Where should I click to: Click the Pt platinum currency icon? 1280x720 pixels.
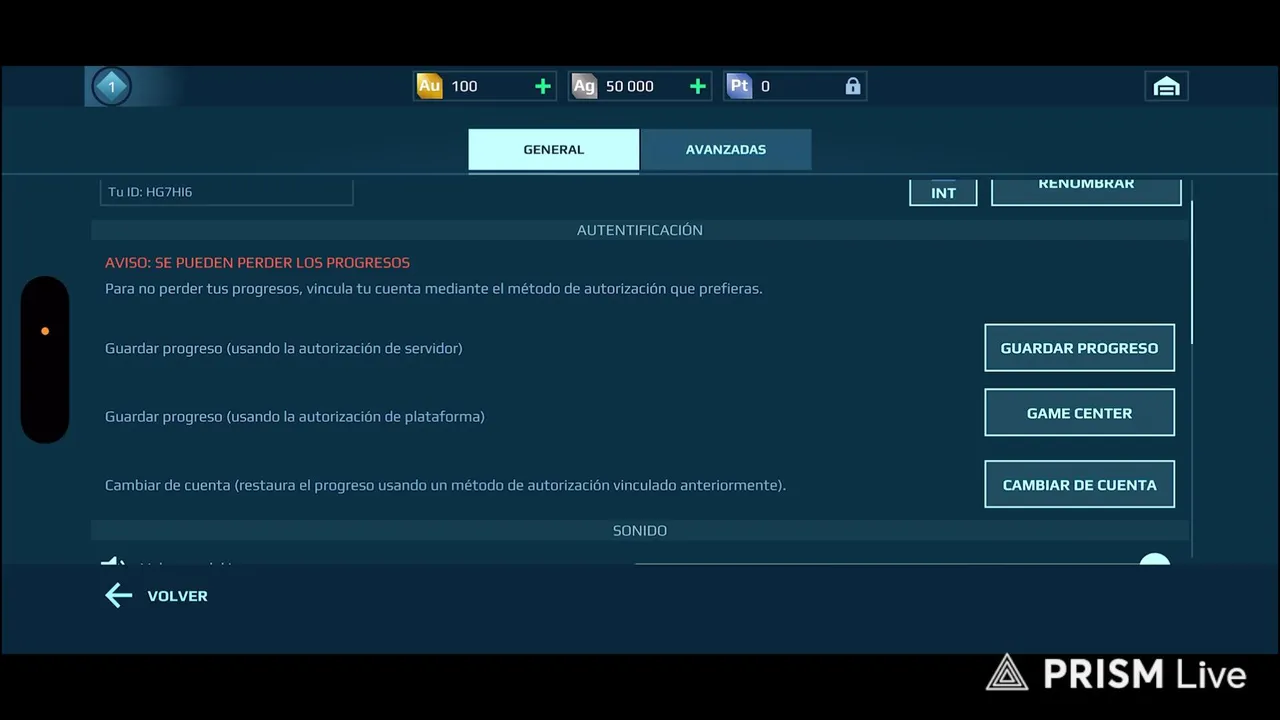(739, 86)
